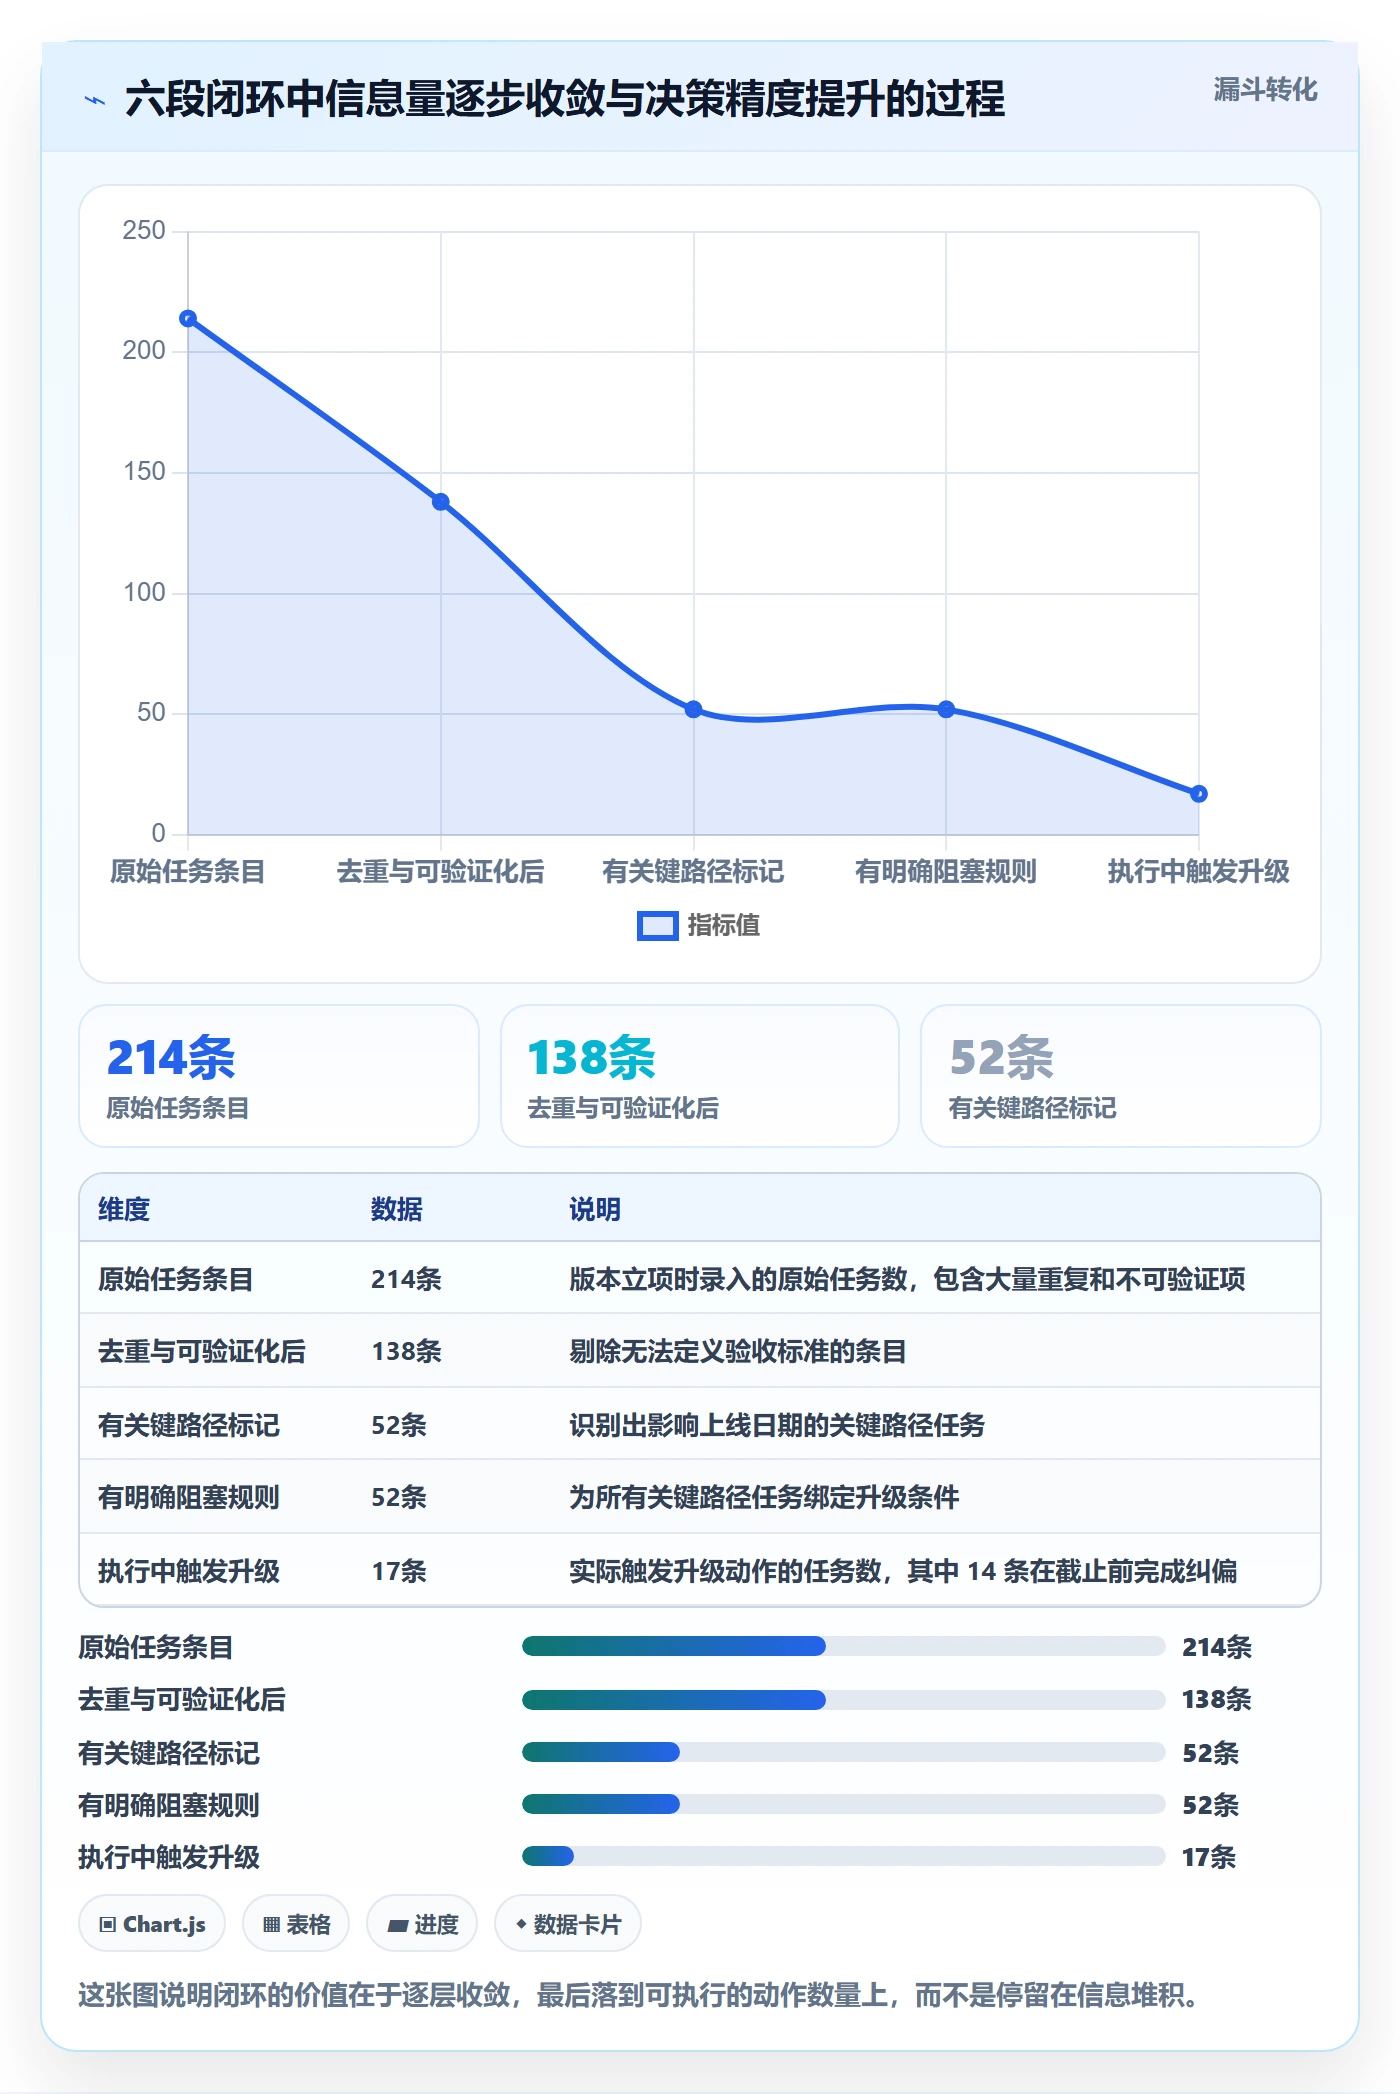This screenshot has width=1400, height=2094.
Task: Click the 有明确阻塞规则 progress bar
Action: pos(843,1804)
